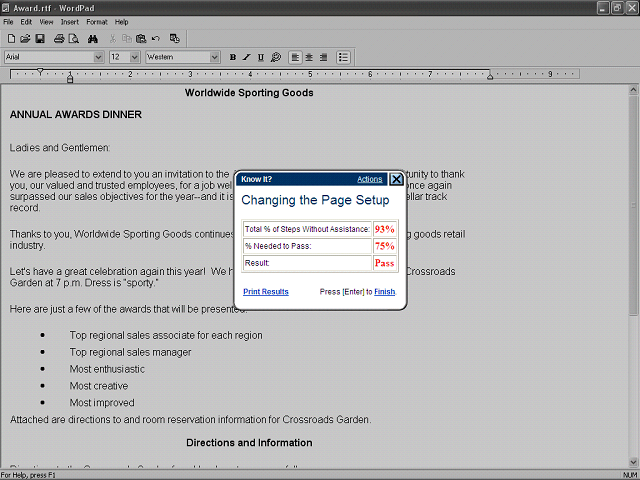Image resolution: width=640 pixels, height=480 pixels.
Task: Open the Edit menu
Action: (x=26, y=22)
